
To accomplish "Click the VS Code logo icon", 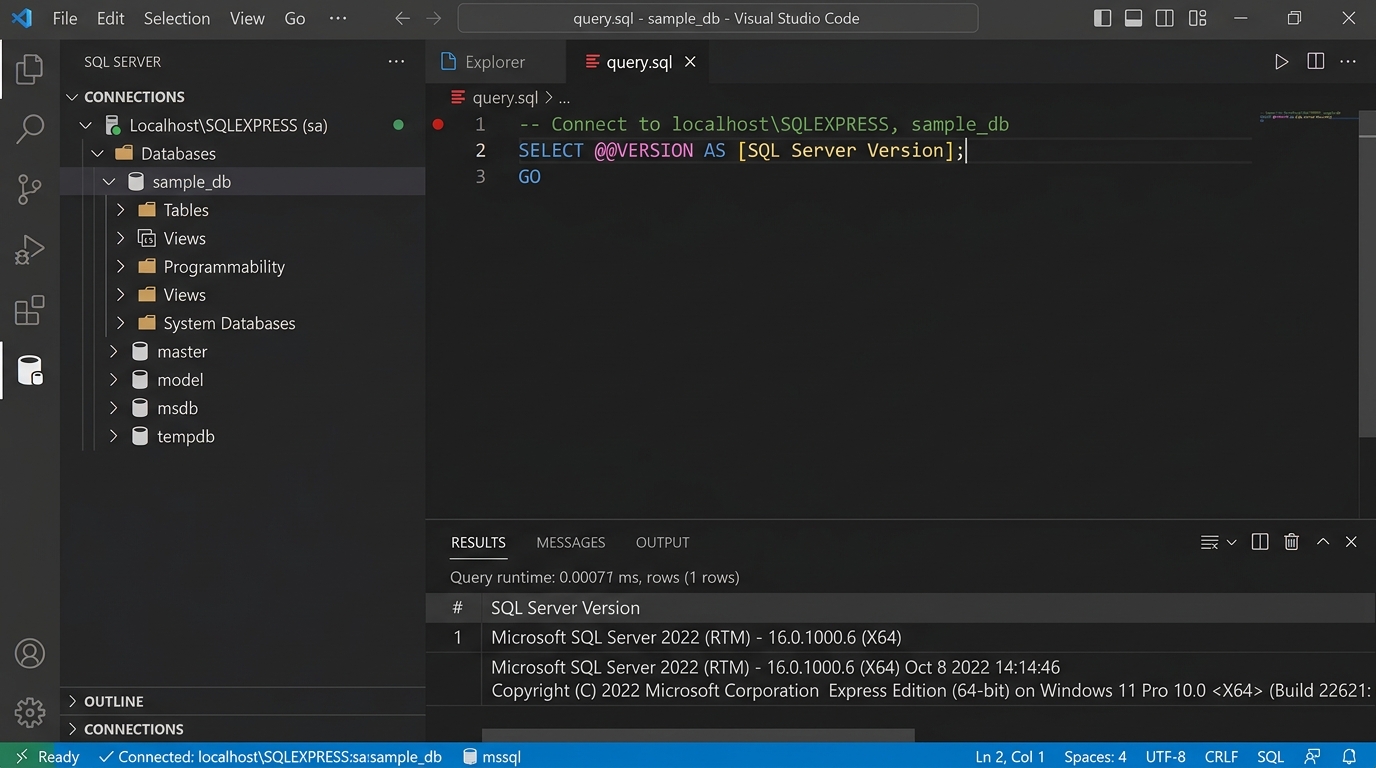I will 22,18.
